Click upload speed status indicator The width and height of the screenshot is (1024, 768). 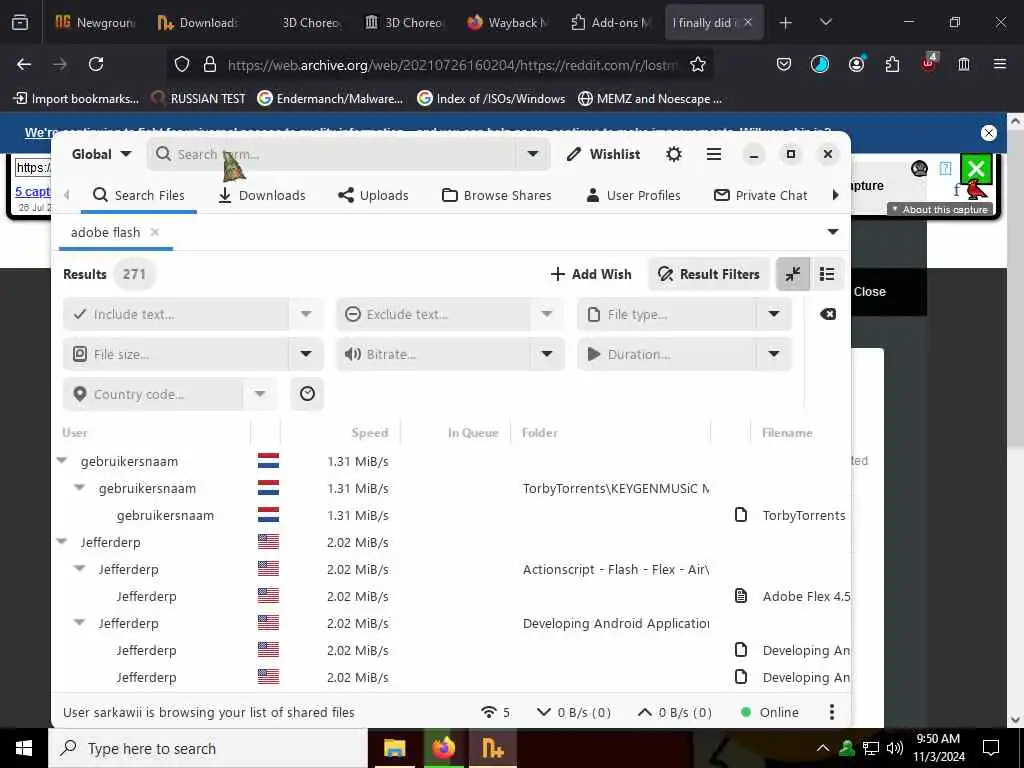675,712
